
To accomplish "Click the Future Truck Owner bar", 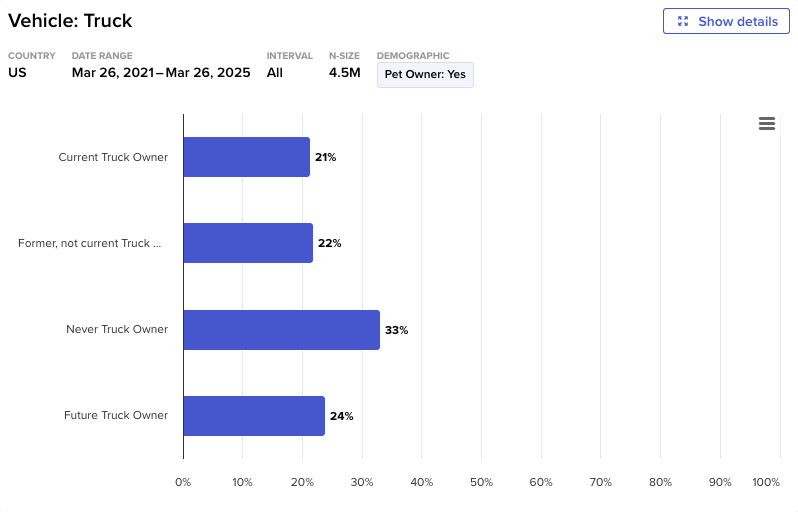I will [254, 415].
